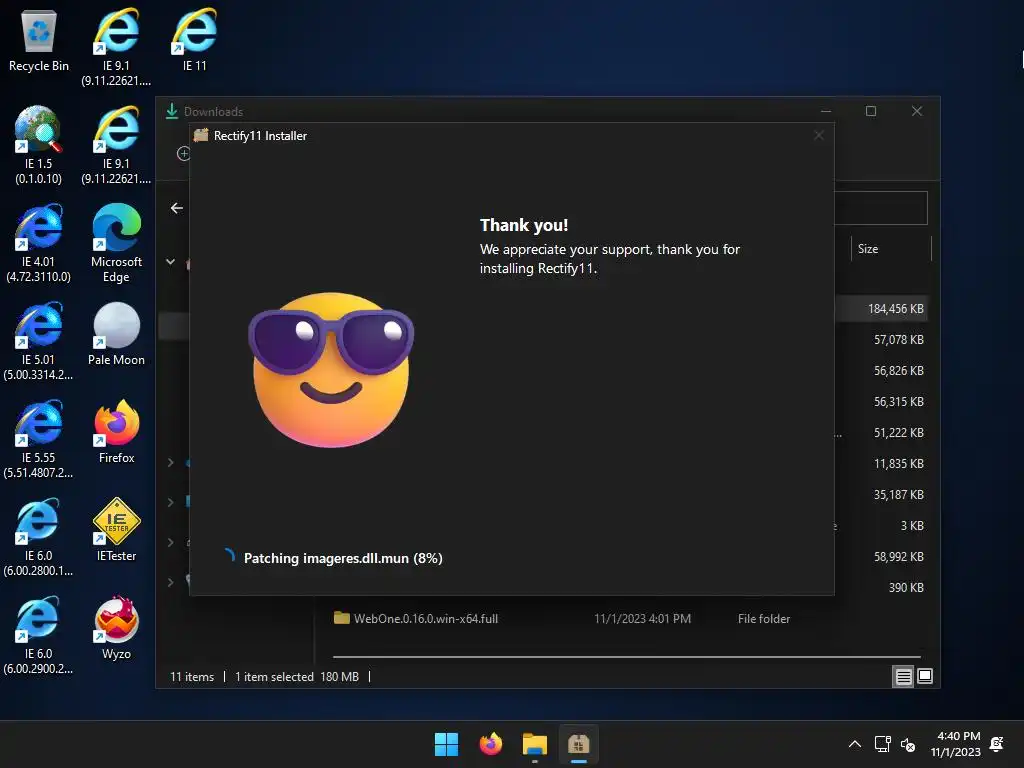1024x768 pixels.
Task: Click the 11/1/2023 4:01 PM date cell
Action: pos(642,618)
